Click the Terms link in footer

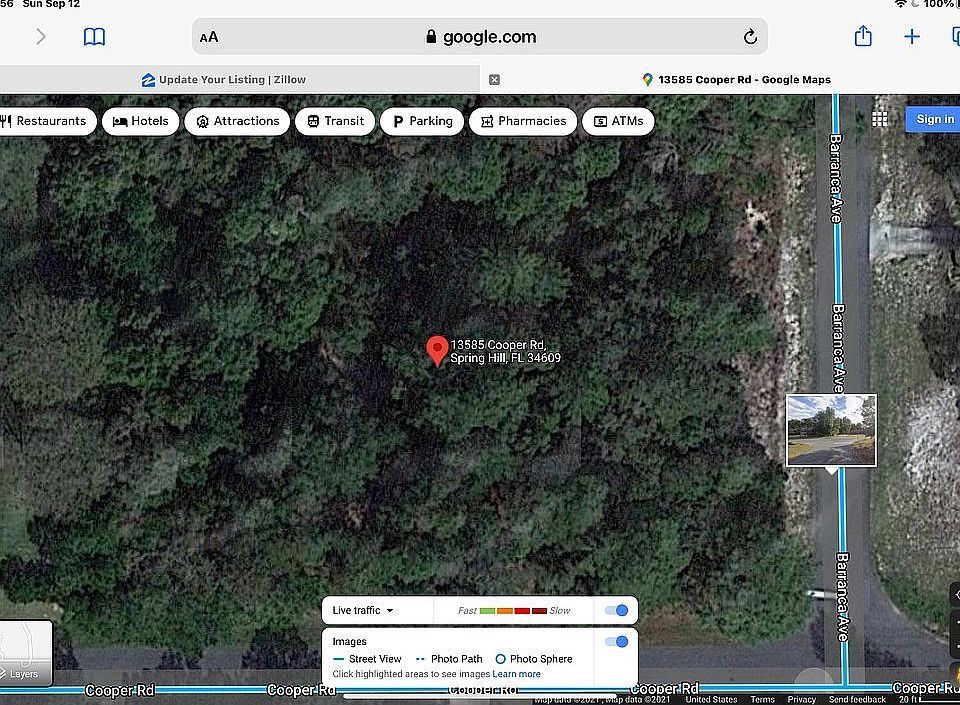pos(762,699)
